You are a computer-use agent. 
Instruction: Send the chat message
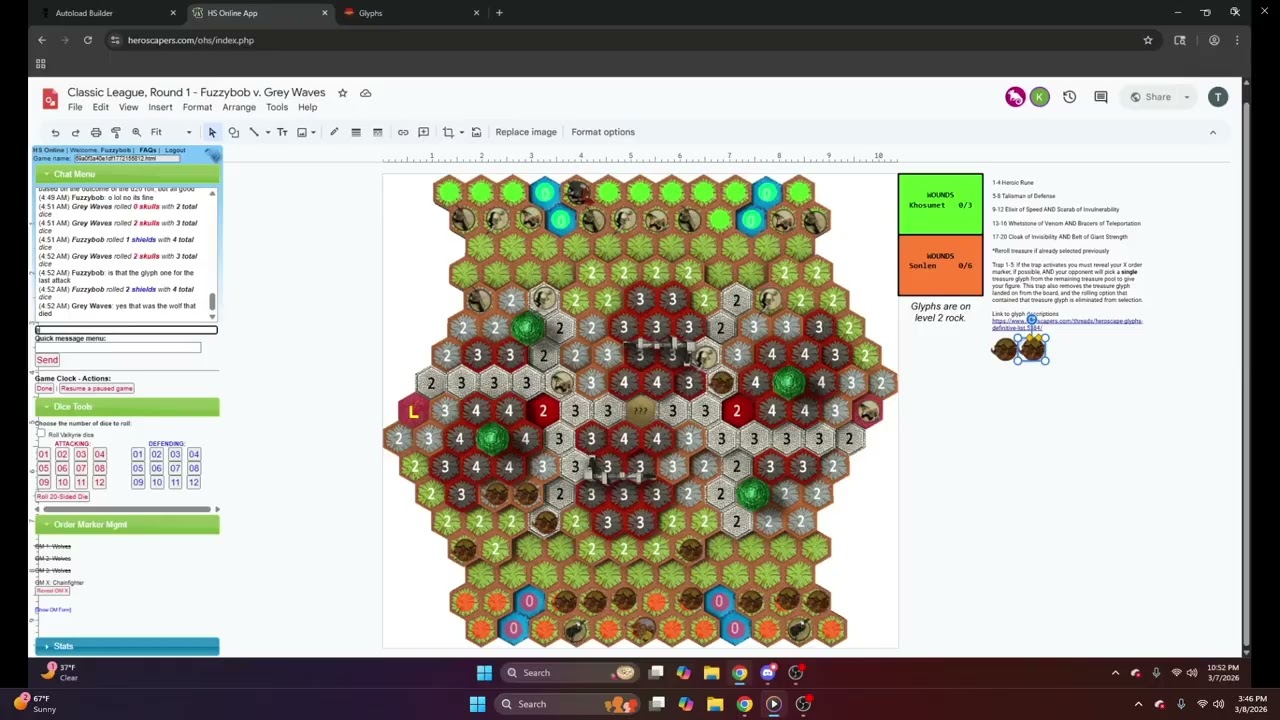47,360
